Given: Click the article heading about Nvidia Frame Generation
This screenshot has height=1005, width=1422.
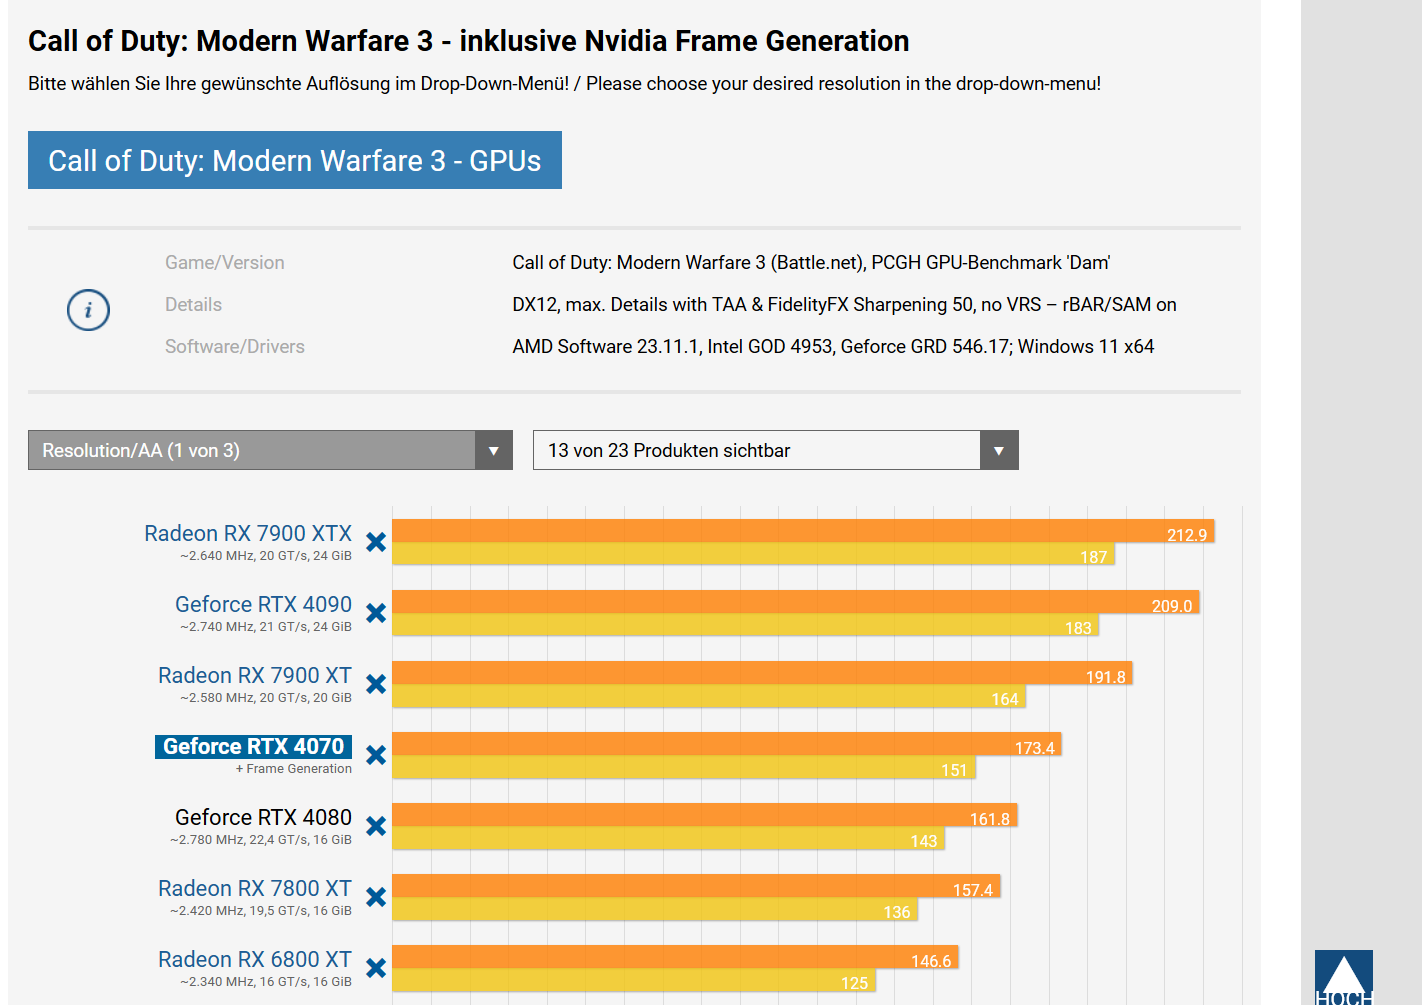Looking at the screenshot, I should point(469,41).
